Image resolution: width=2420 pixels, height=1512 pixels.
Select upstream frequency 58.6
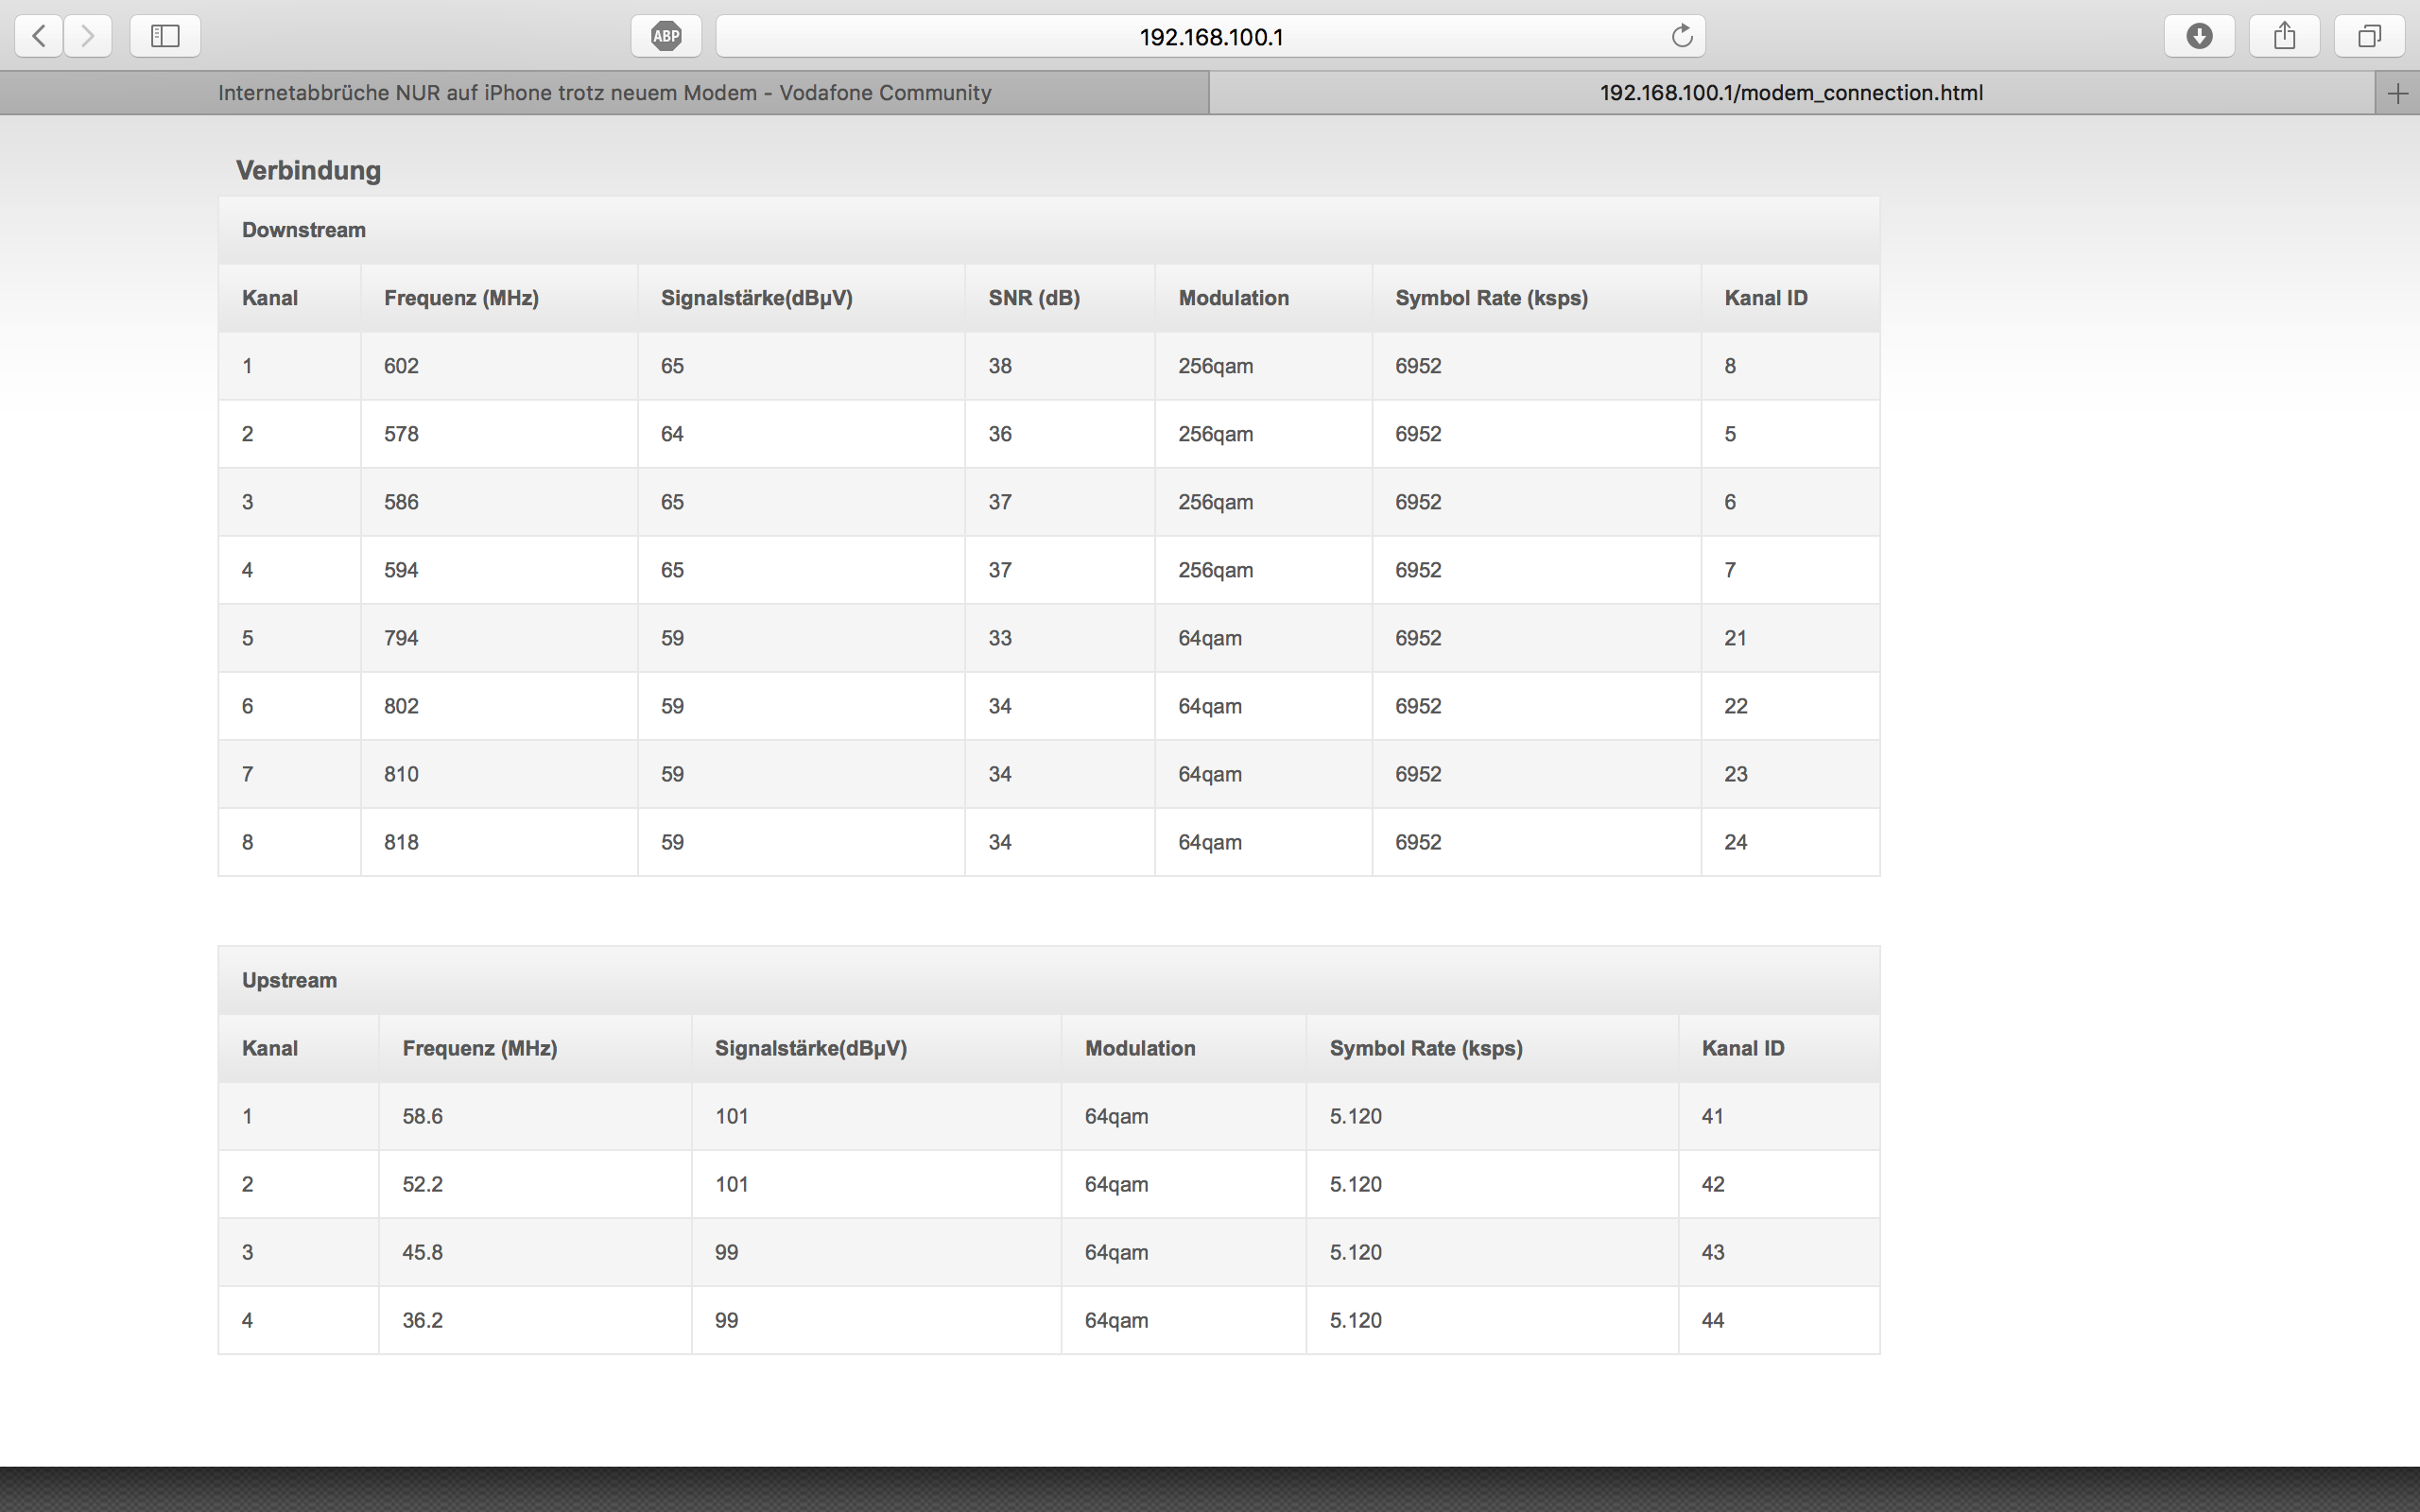[x=422, y=1116]
